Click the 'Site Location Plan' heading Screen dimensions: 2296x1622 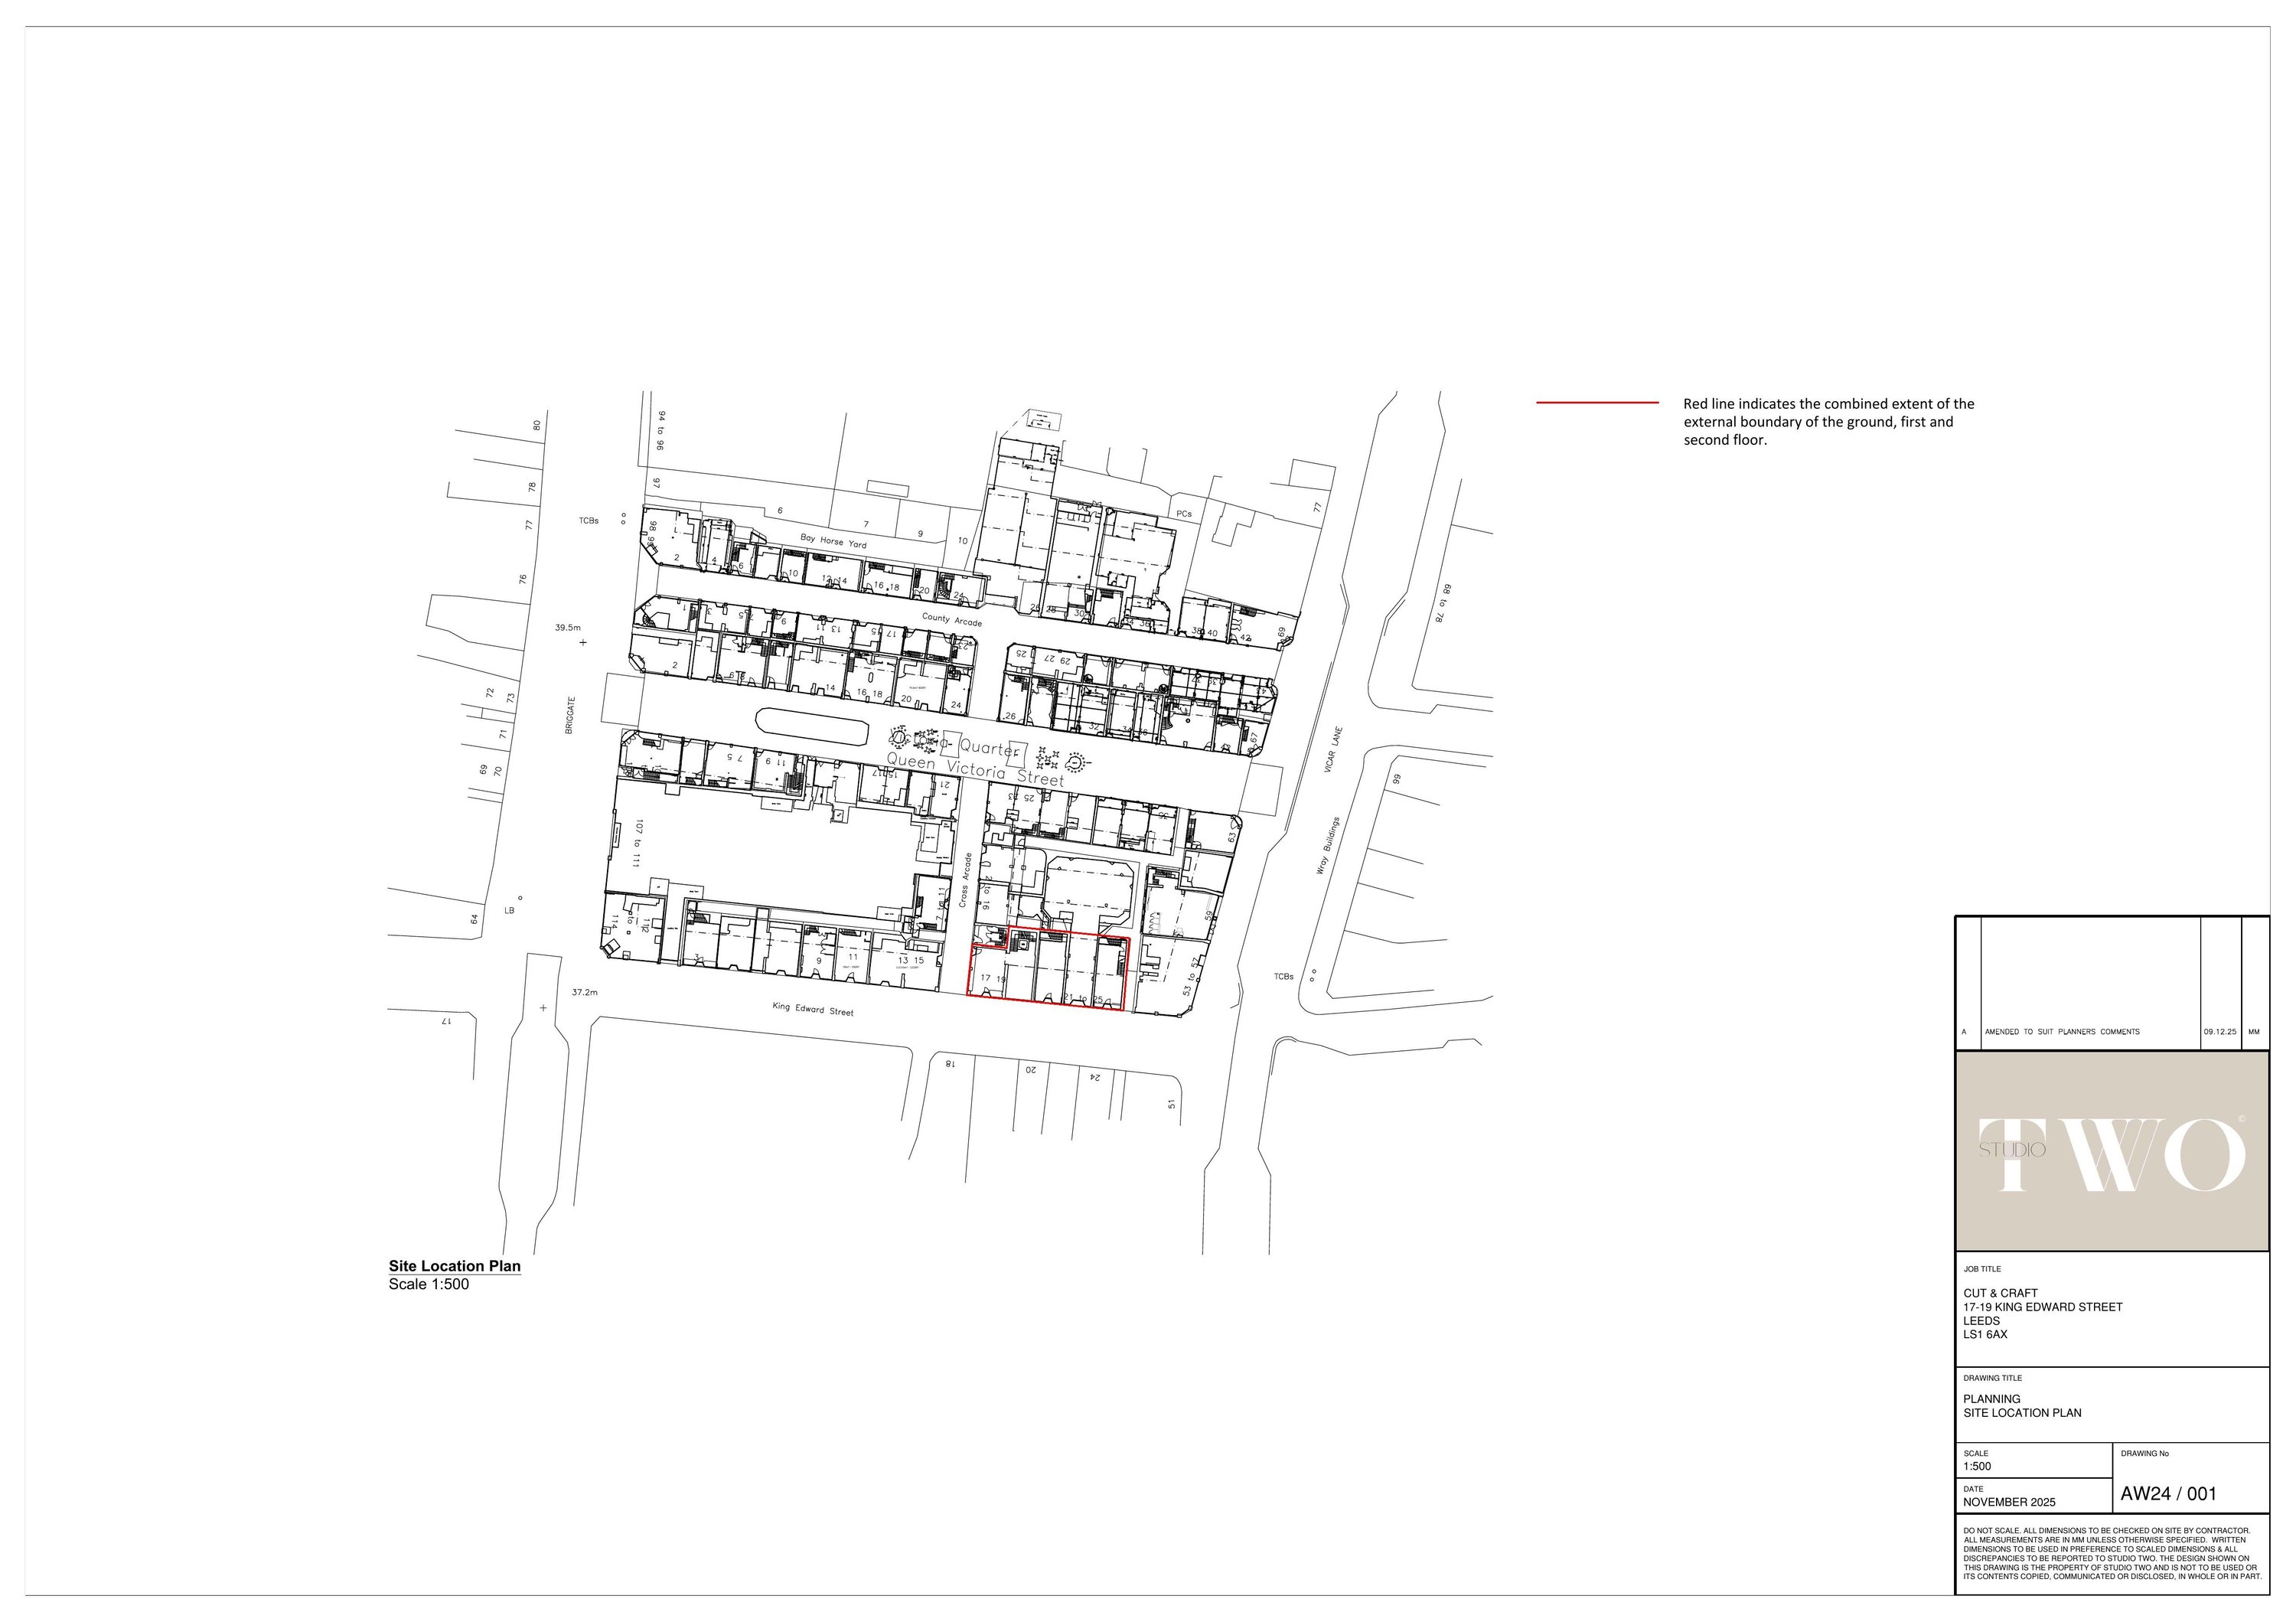click(x=454, y=1266)
